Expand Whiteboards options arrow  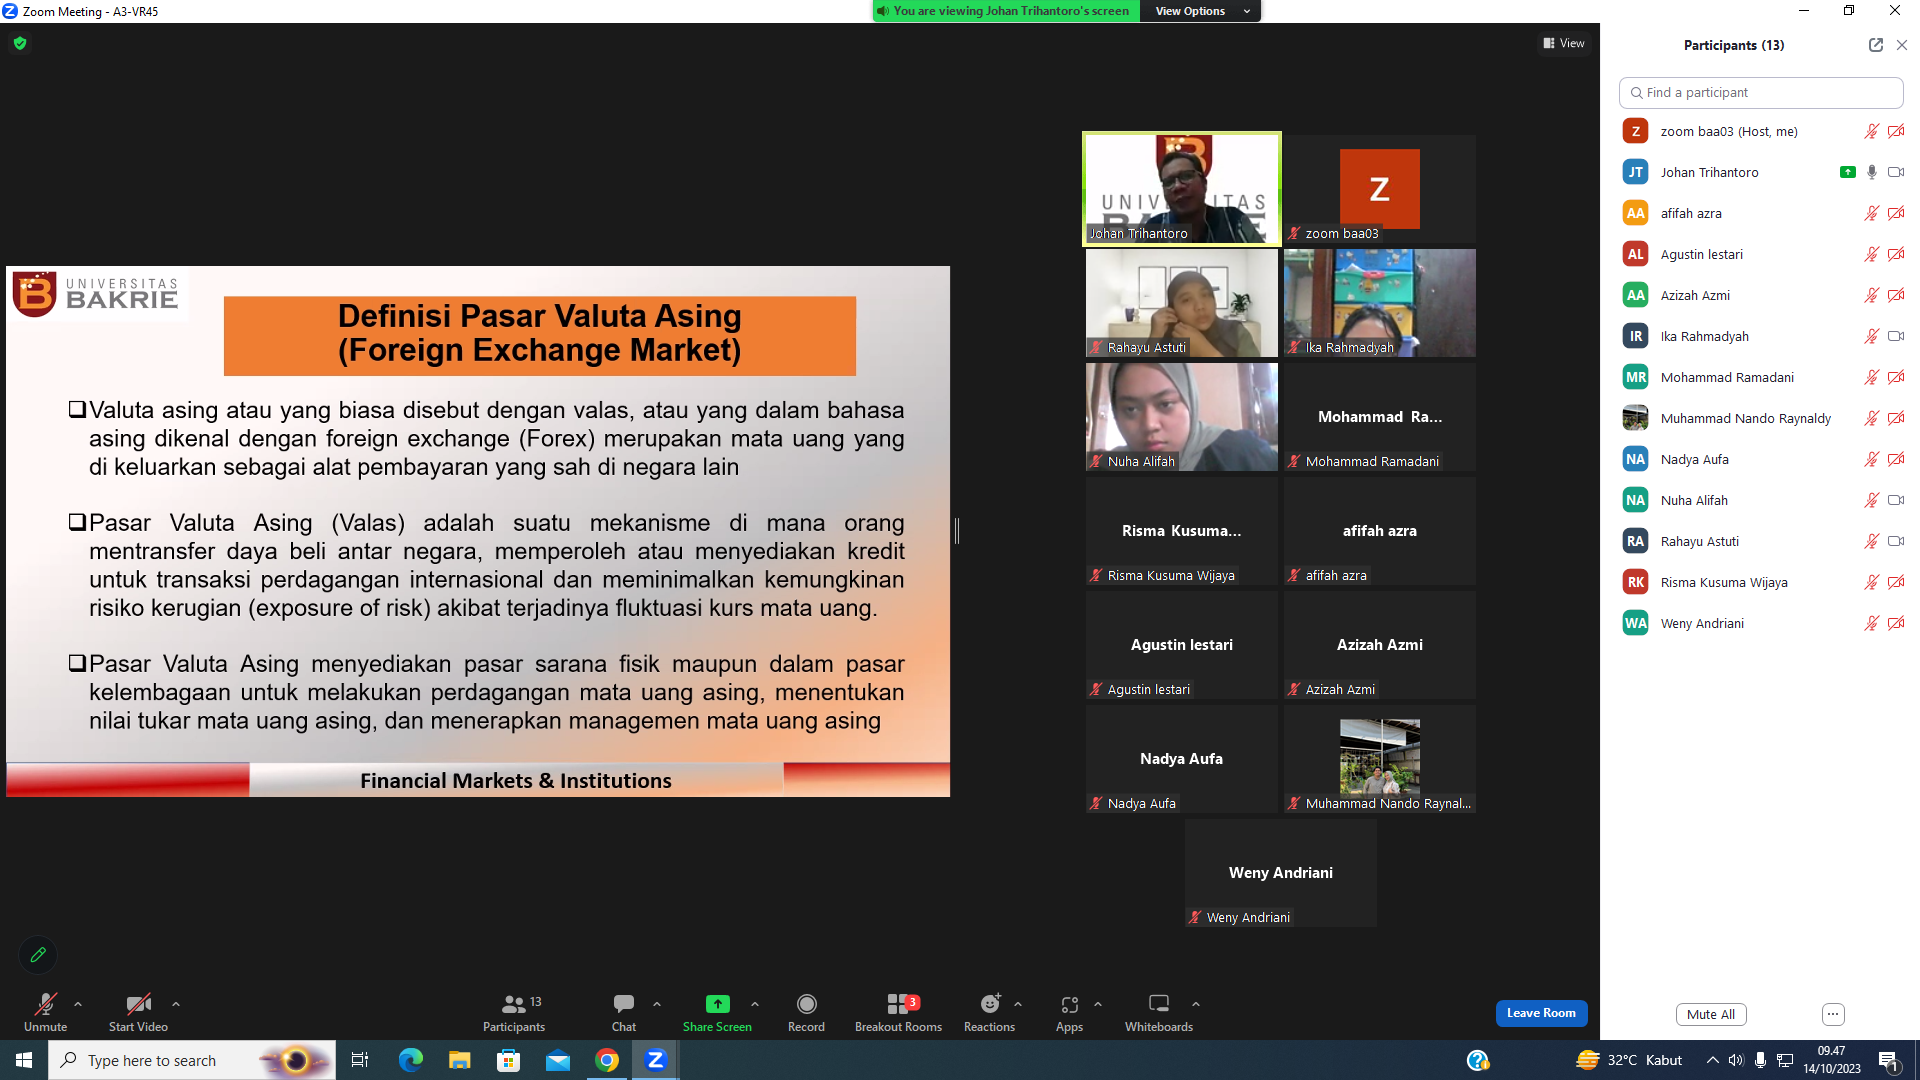(x=1196, y=1004)
